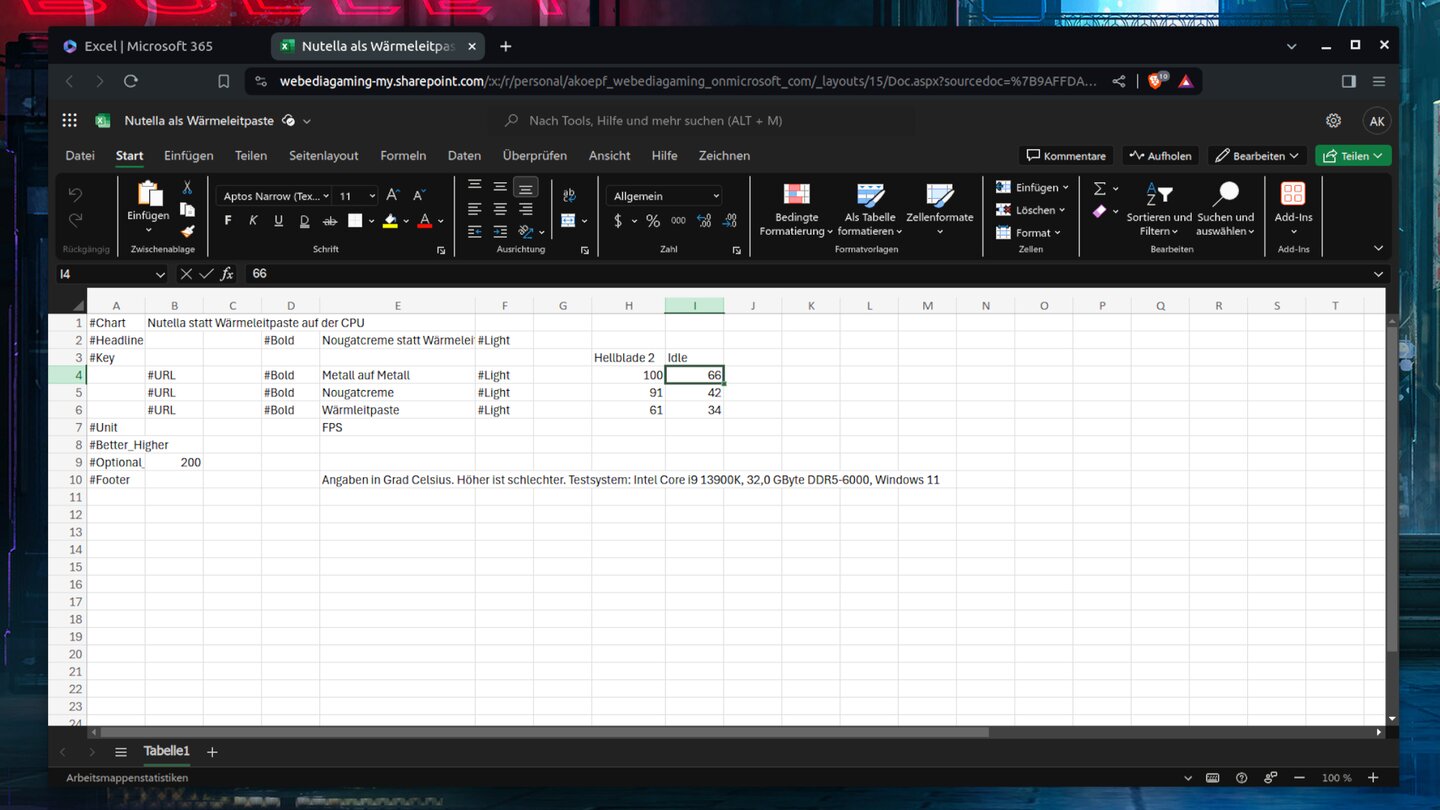The height and width of the screenshot is (810, 1440).
Task: Toggle italic (K) formatting
Action: pos(253,221)
